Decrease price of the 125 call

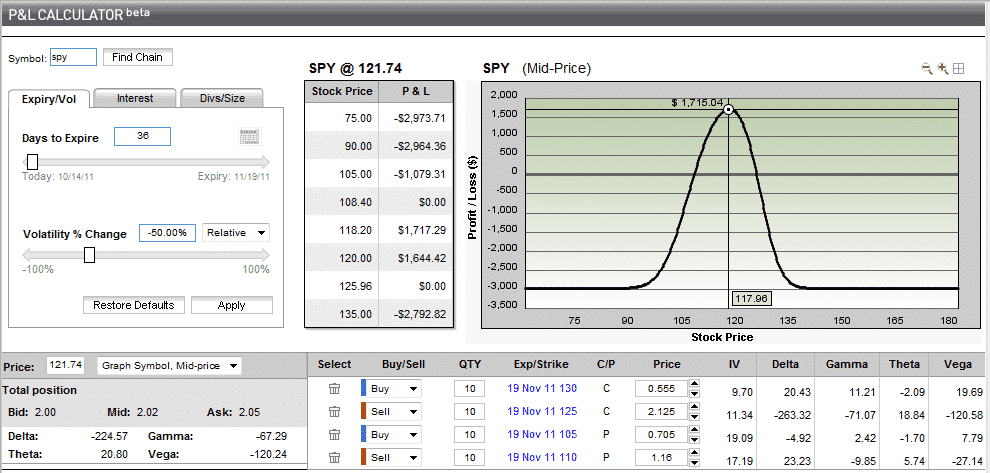pos(695,417)
